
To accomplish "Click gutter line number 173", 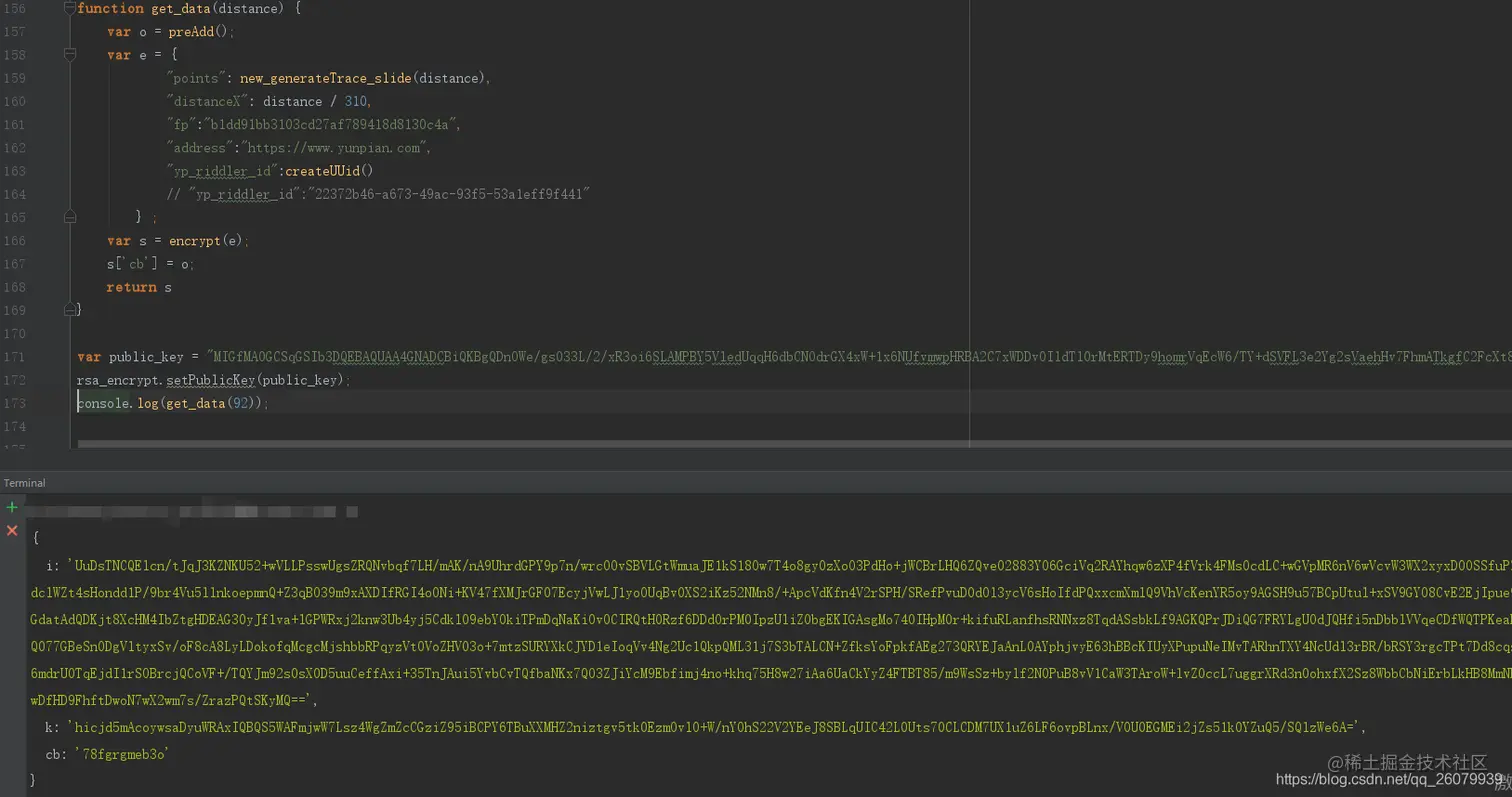I will [x=14, y=403].
